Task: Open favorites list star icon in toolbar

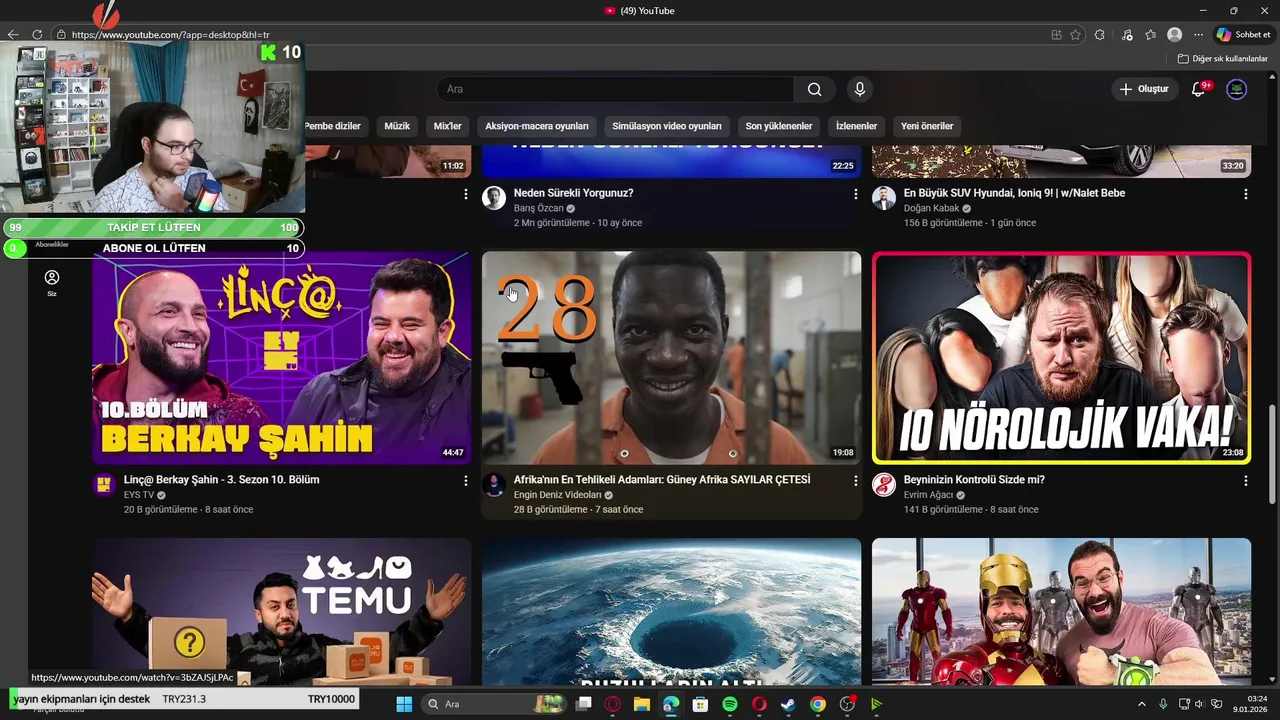Action: 1150,34
